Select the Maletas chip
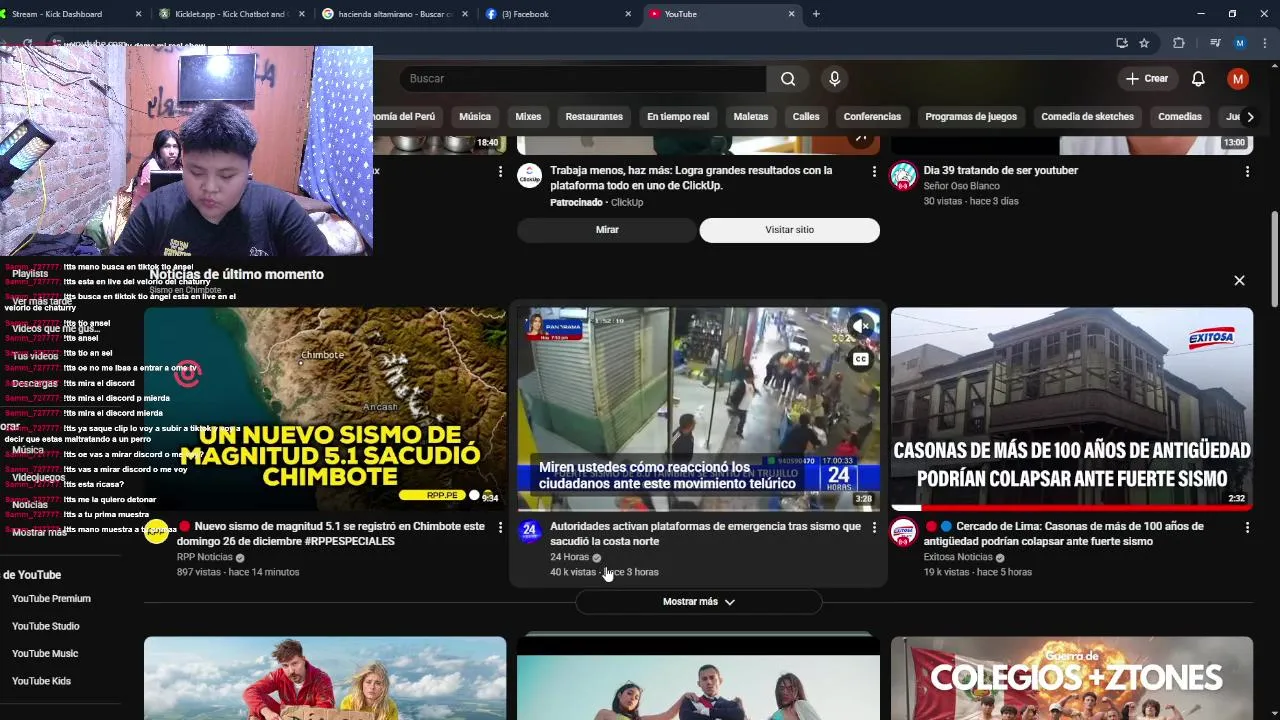The height and width of the screenshot is (720, 1280). (751, 117)
